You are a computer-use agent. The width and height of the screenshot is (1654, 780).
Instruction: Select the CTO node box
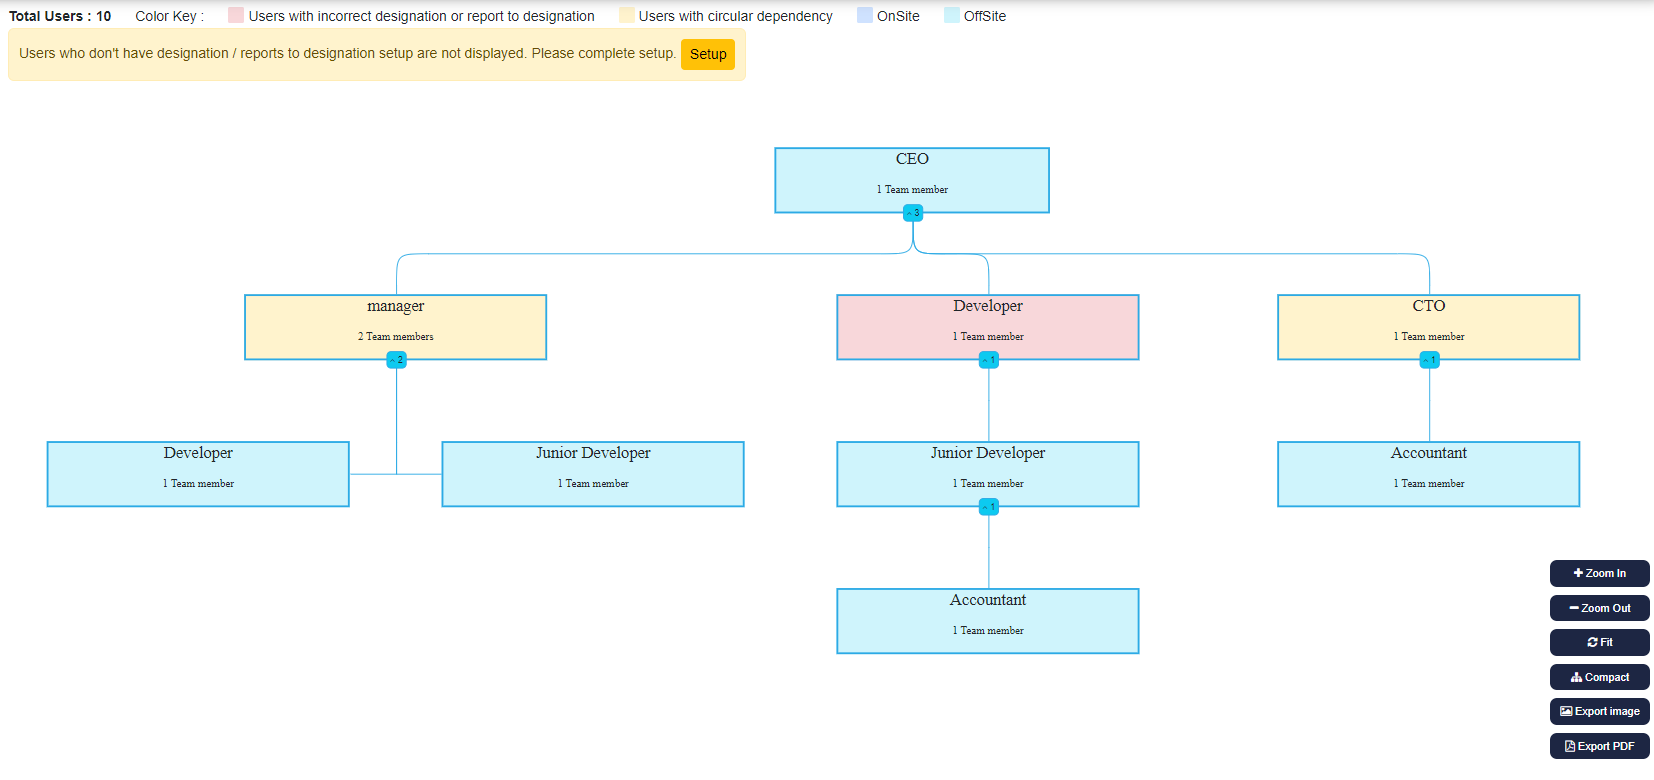pyautogui.click(x=1428, y=323)
